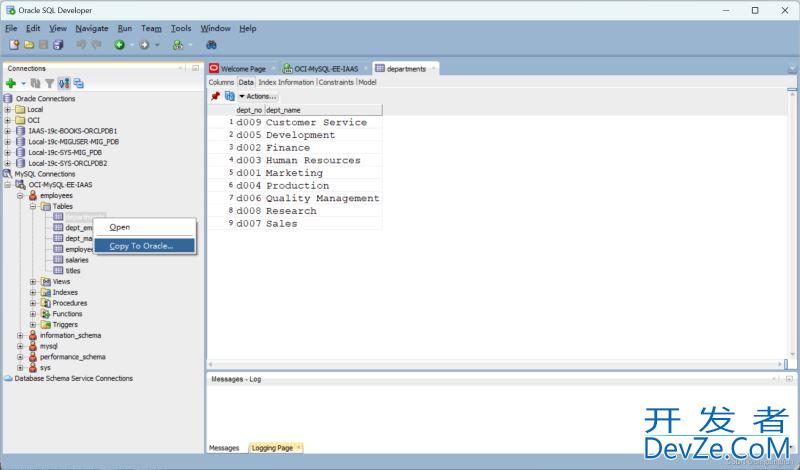Click the employees schema user icon
The width and height of the screenshot is (800, 470).
click(x=33, y=195)
